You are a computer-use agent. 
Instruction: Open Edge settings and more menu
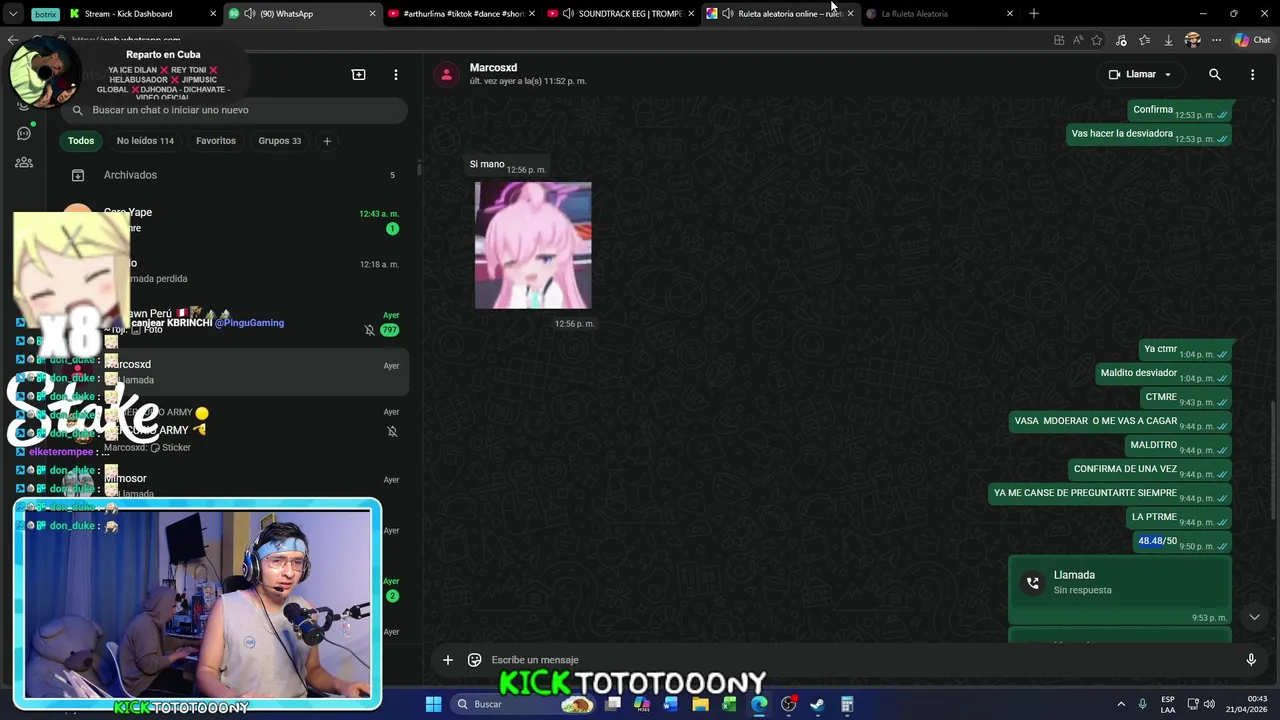coord(1216,40)
